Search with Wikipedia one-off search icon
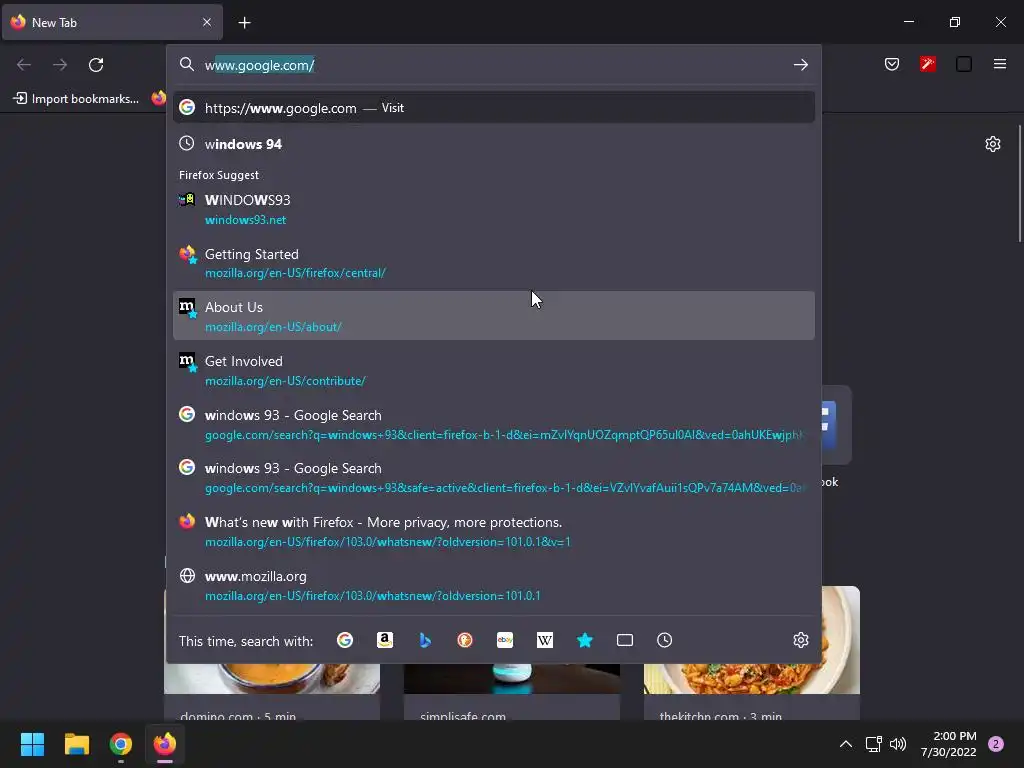This screenshot has width=1024, height=768. (545, 641)
